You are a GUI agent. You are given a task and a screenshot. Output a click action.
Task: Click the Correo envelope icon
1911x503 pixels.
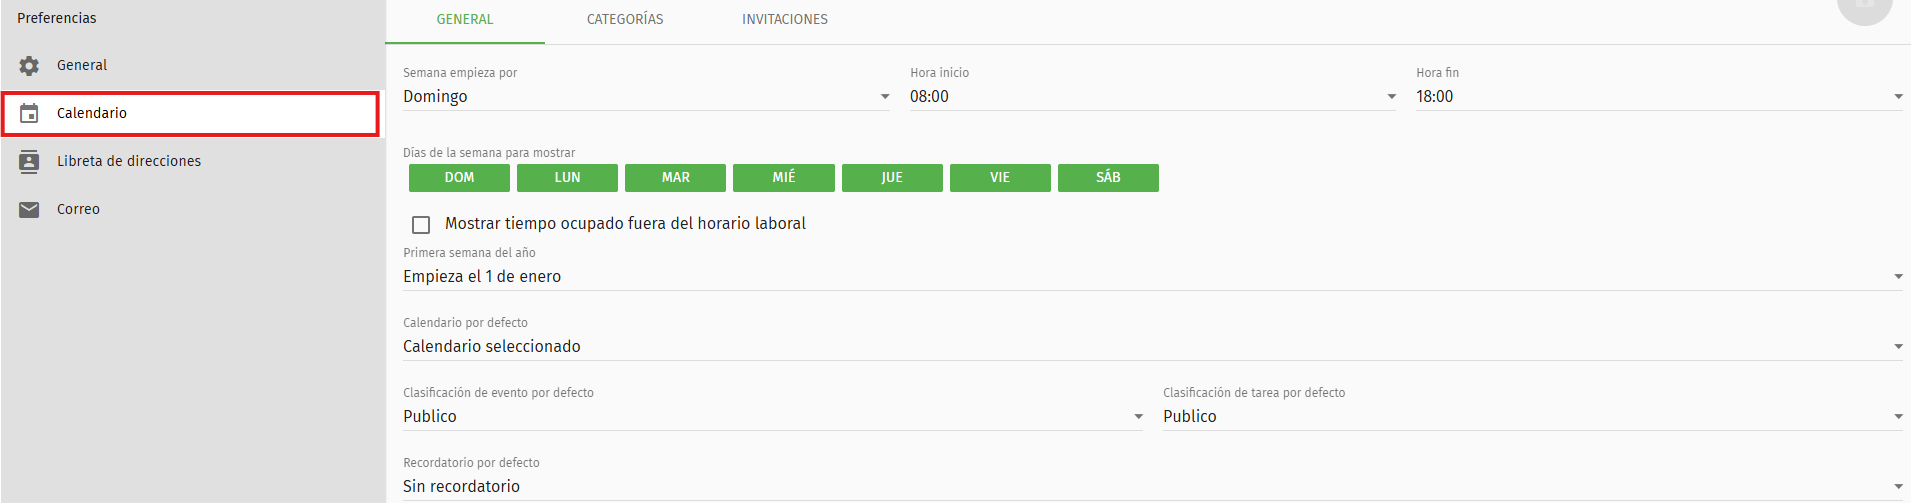click(x=29, y=209)
